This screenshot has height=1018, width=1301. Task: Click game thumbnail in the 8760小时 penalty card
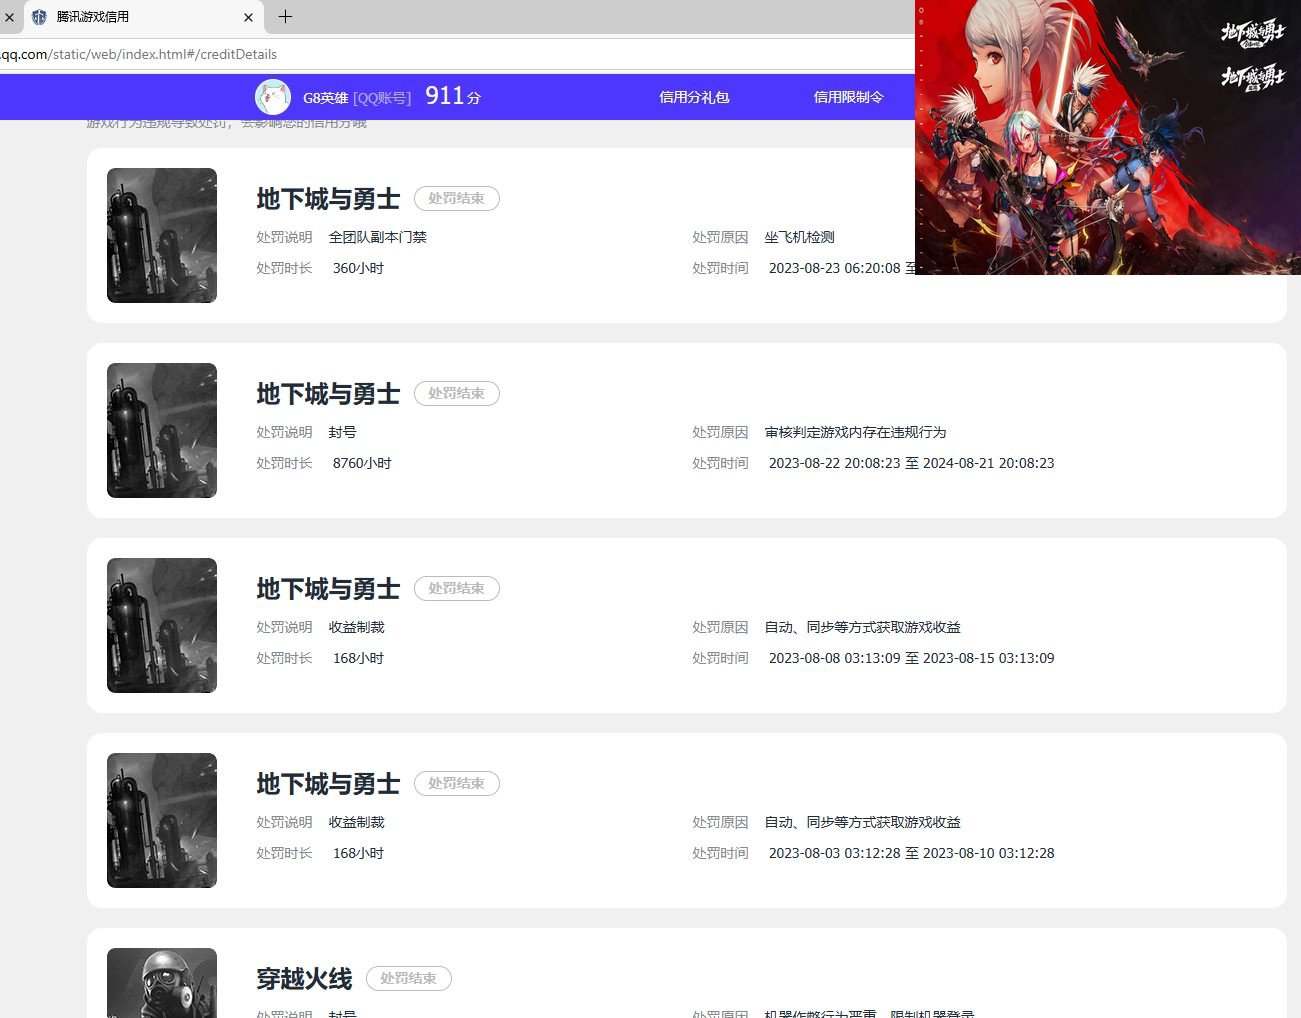click(x=162, y=430)
